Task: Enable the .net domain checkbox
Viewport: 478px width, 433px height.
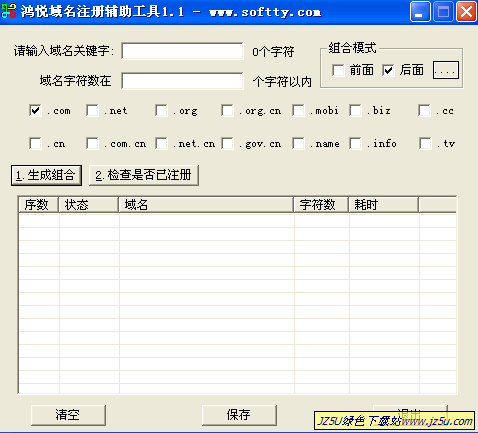Action: 92,110
